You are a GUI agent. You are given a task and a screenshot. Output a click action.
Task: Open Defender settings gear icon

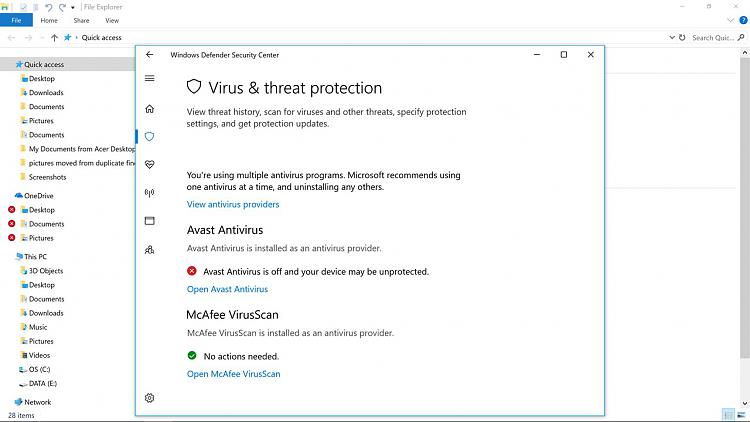coord(150,398)
